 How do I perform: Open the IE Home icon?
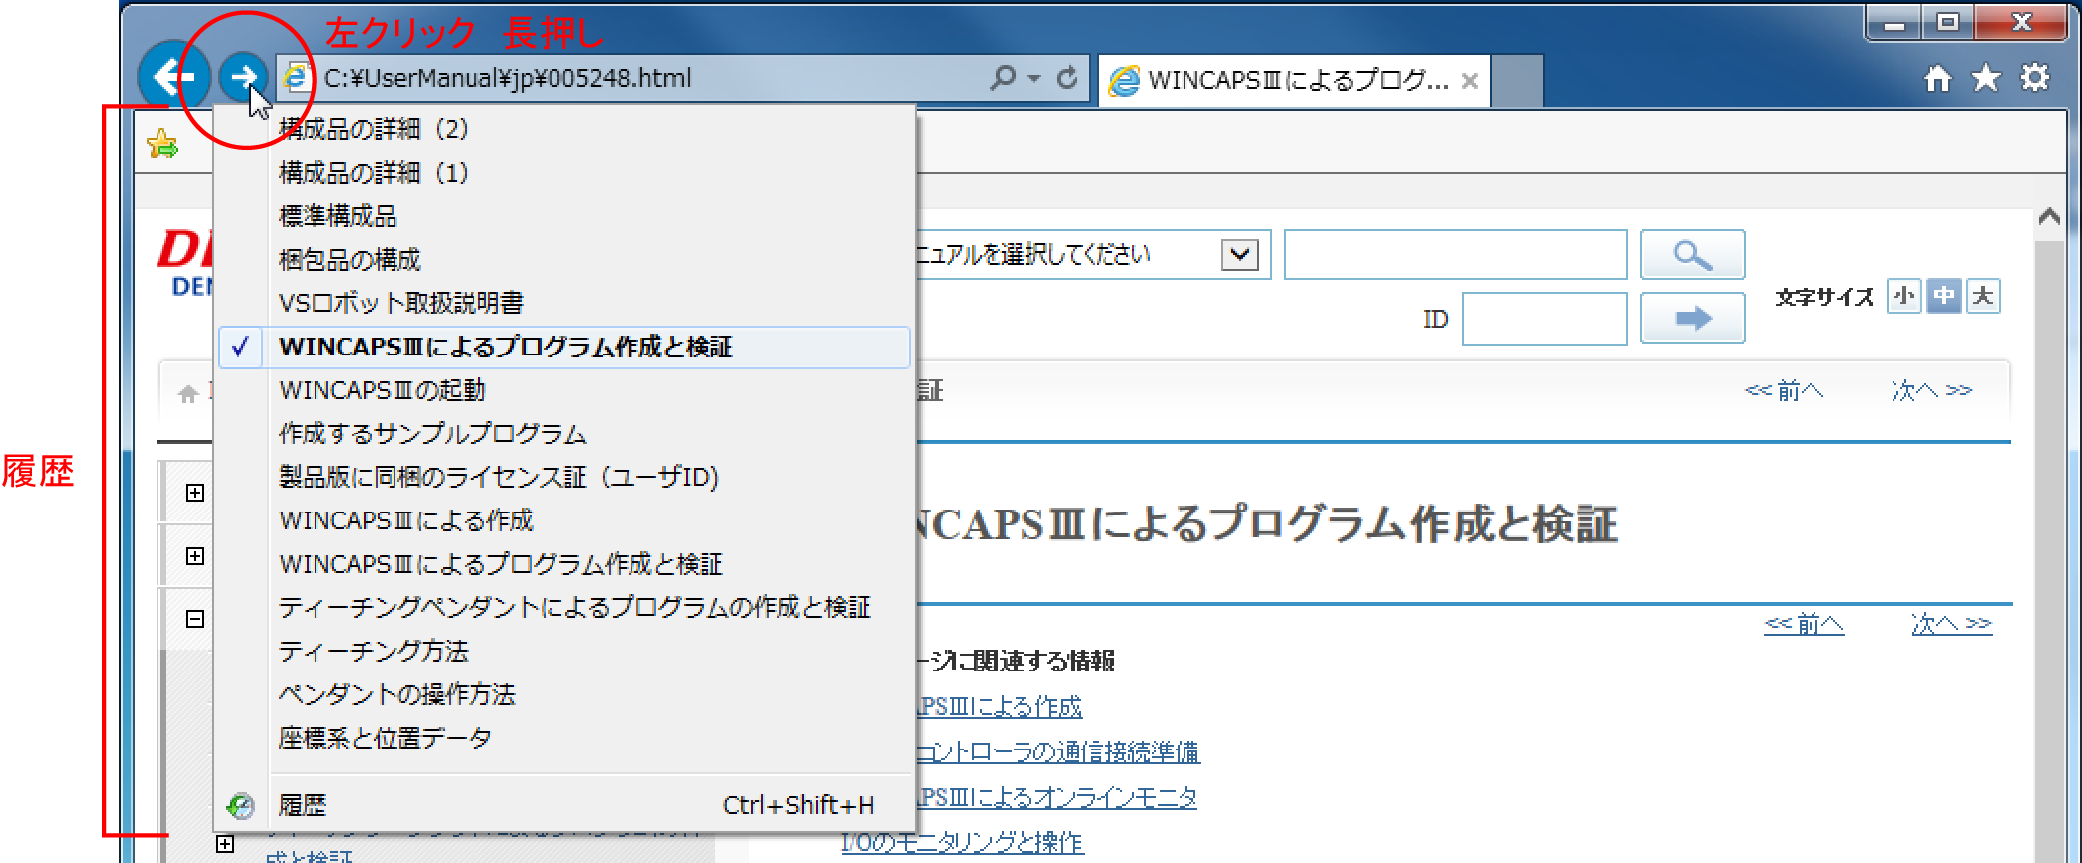[1937, 78]
